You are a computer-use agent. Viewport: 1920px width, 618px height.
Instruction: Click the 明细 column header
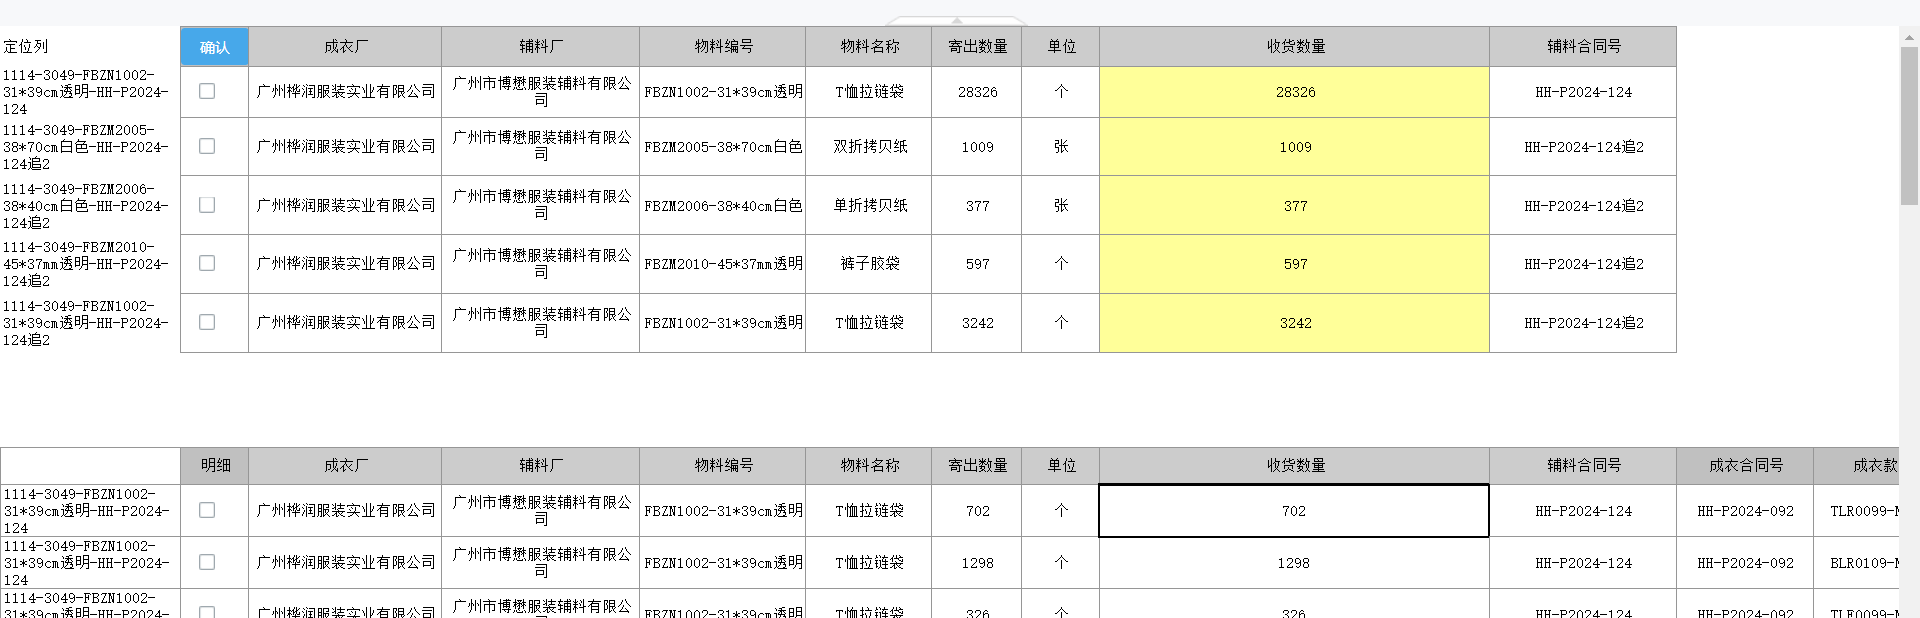(x=215, y=465)
